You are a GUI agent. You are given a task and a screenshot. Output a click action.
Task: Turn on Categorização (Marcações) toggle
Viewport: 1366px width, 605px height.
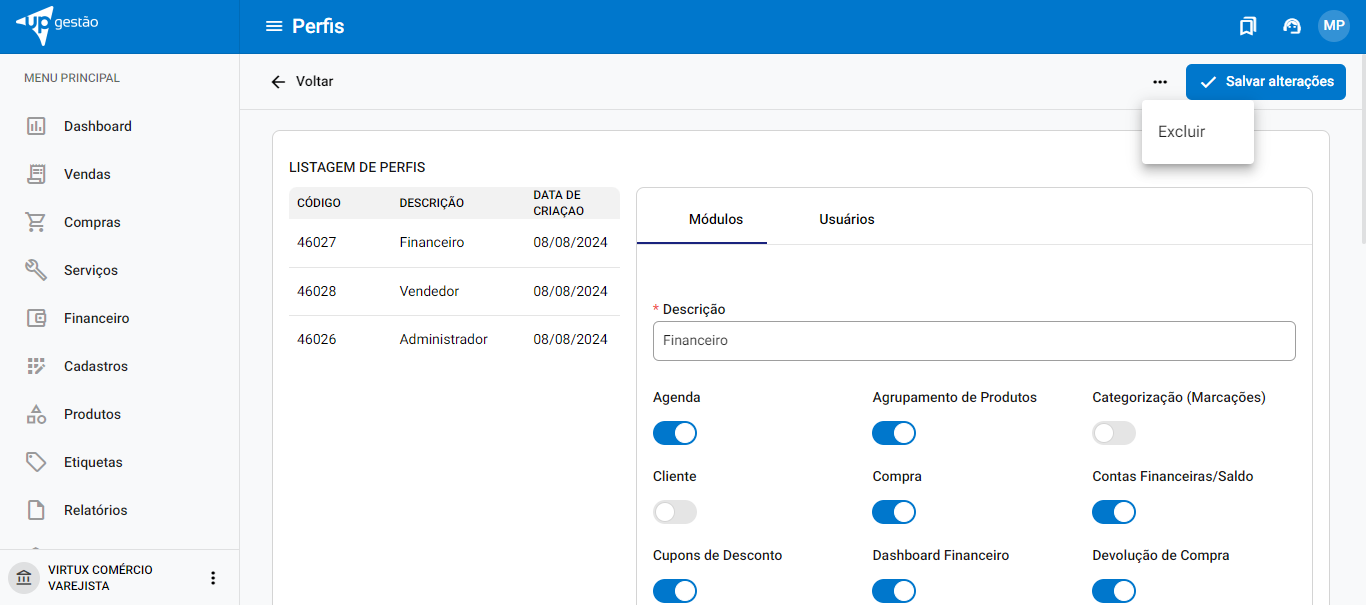point(1113,433)
